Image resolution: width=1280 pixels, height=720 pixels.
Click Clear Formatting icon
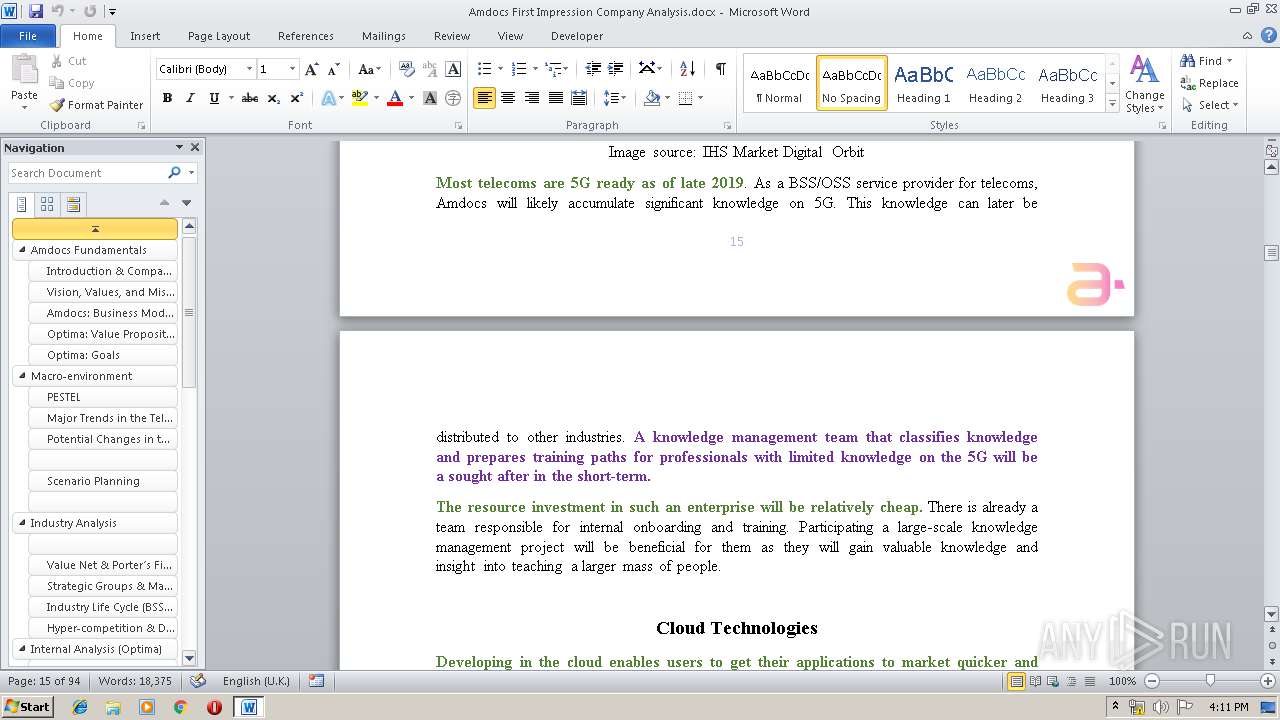coord(407,69)
